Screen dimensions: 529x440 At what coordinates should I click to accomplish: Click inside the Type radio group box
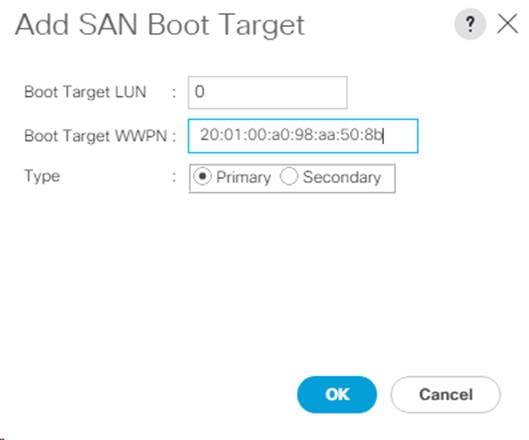[x=292, y=178]
